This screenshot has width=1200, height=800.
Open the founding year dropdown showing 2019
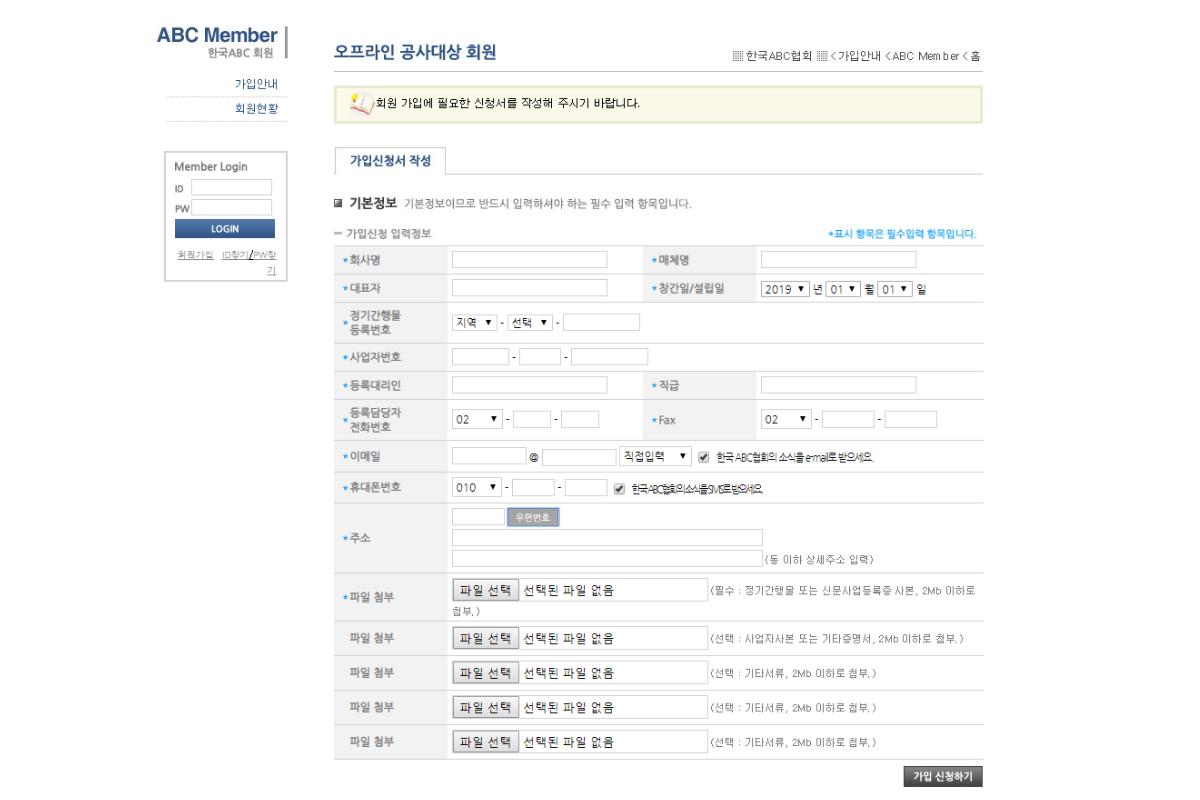[785, 289]
